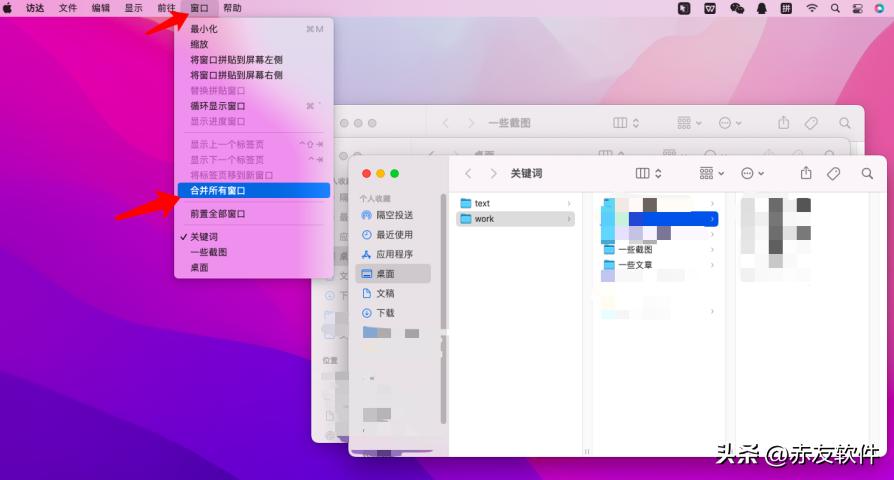Click search icon in 关键词 window
The height and width of the screenshot is (480, 894).
pyautogui.click(x=867, y=173)
